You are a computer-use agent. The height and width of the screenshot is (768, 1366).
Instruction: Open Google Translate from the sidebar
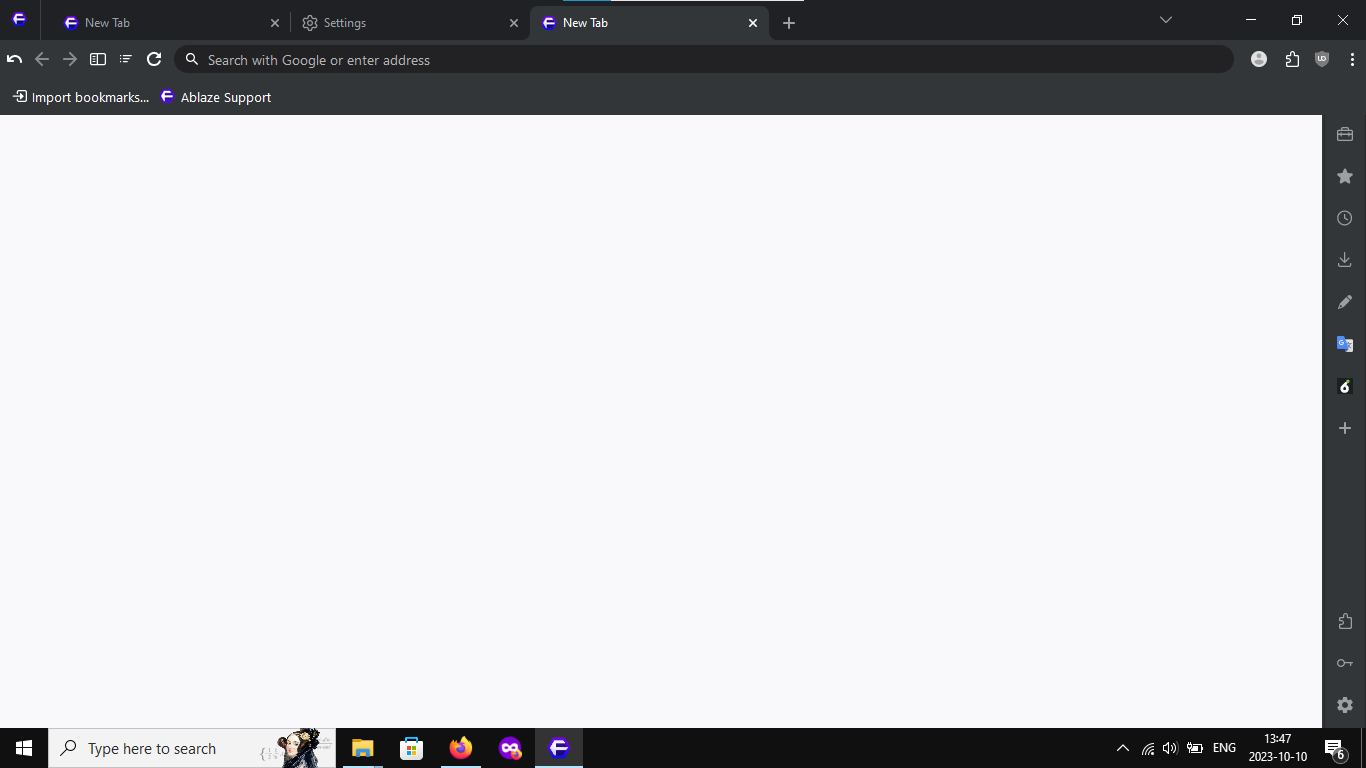(x=1345, y=343)
